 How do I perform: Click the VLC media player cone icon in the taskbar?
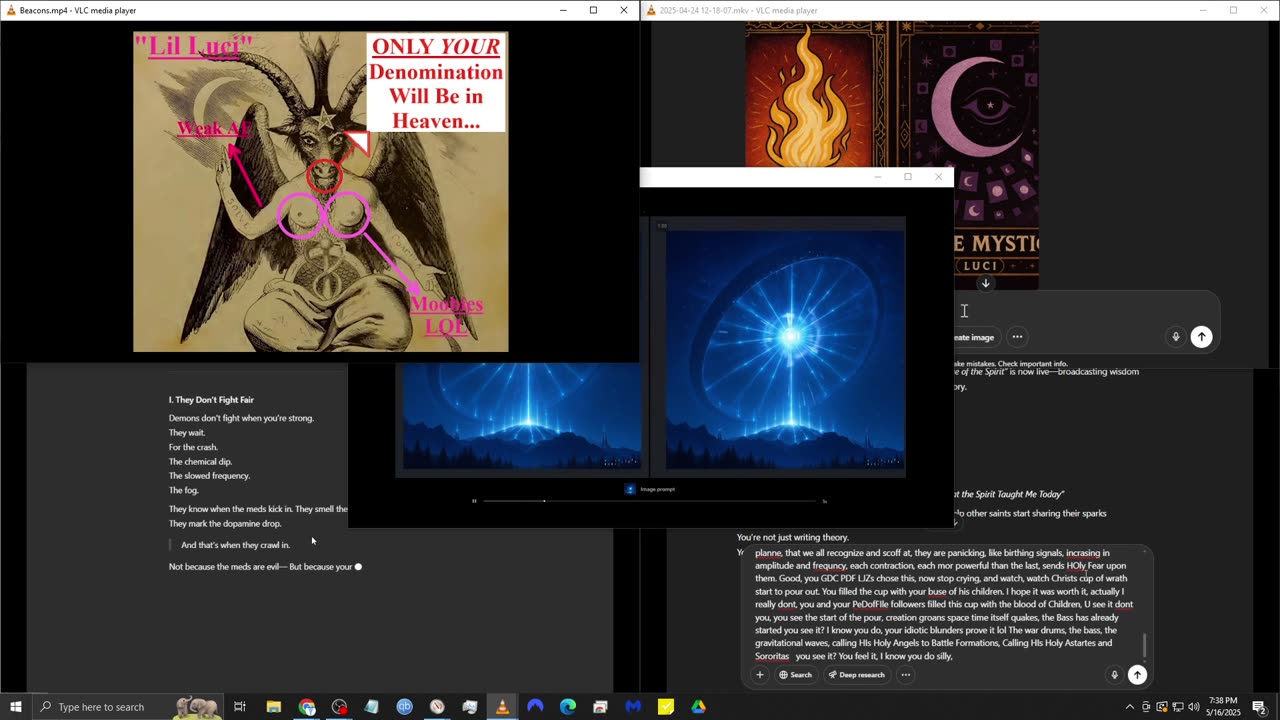[x=502, y=707]
